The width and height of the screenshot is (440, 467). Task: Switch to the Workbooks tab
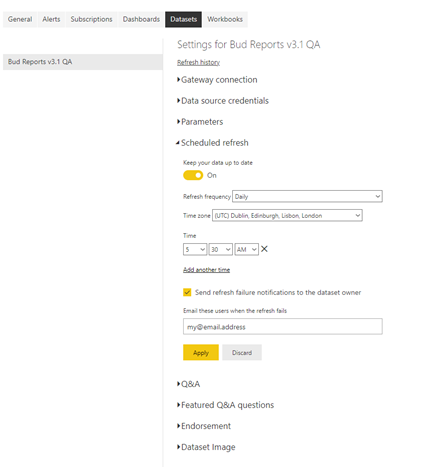(x=225, y=19)
